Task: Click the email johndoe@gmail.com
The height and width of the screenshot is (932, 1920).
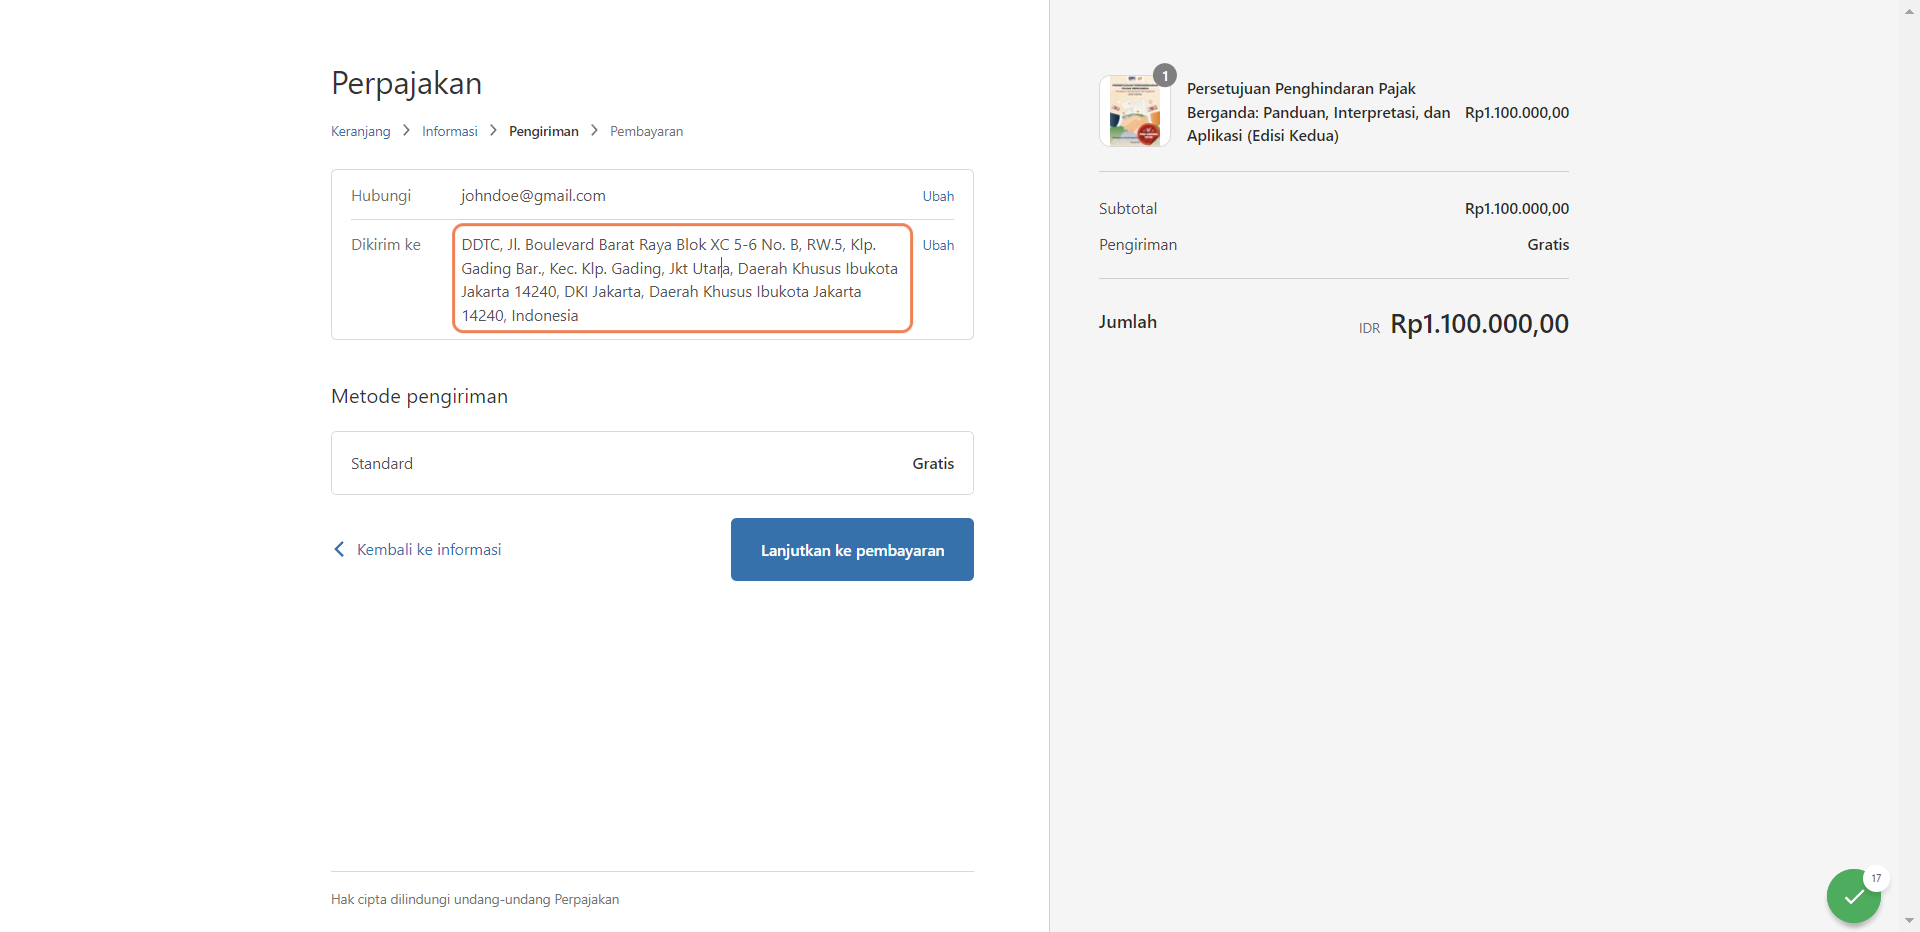Action: click(x=533, y=195)
